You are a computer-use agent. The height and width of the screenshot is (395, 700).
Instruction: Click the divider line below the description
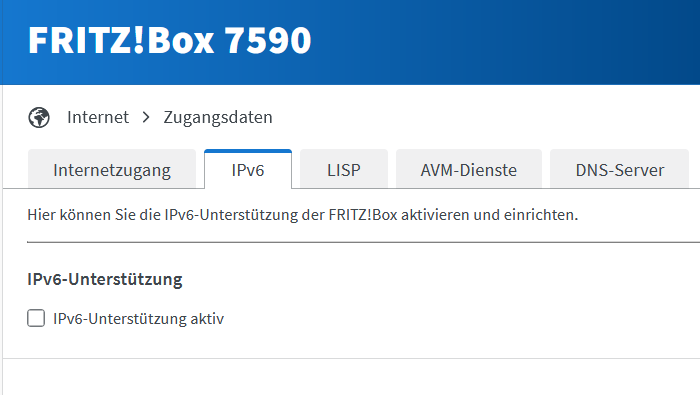tap(363, 242)
